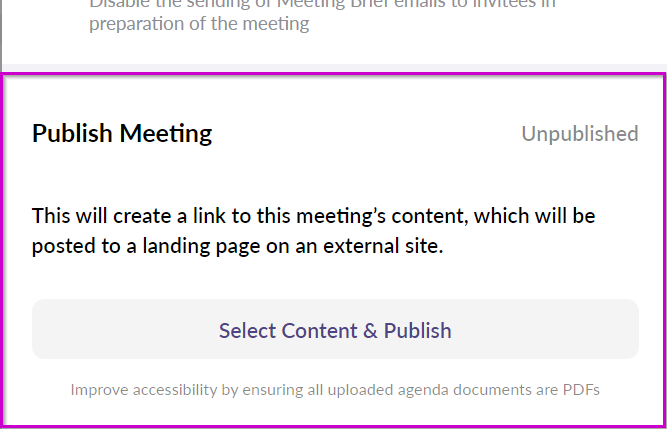The height and width of the screenshot is (429, 667).
Task: Click the word "Publish" in the panel heading
Action: point(72,133)
